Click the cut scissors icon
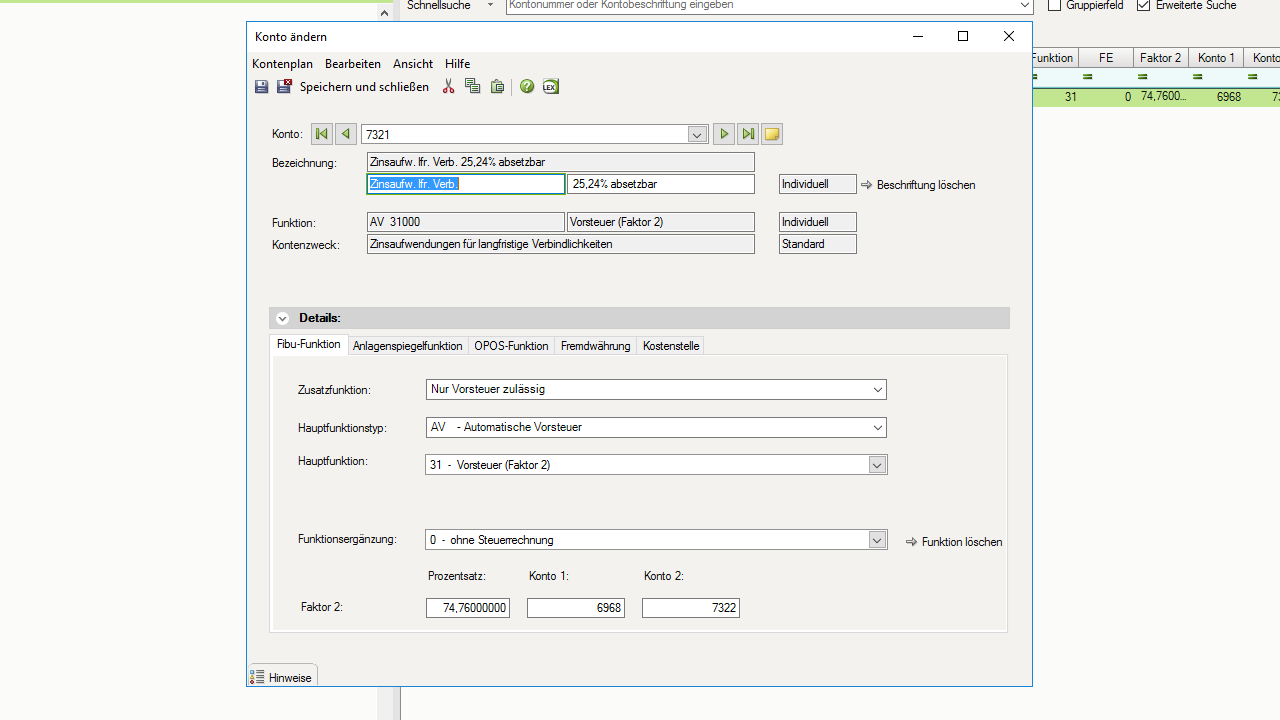Viewport: 1280px width, 720px height. [x=448, y=87]
